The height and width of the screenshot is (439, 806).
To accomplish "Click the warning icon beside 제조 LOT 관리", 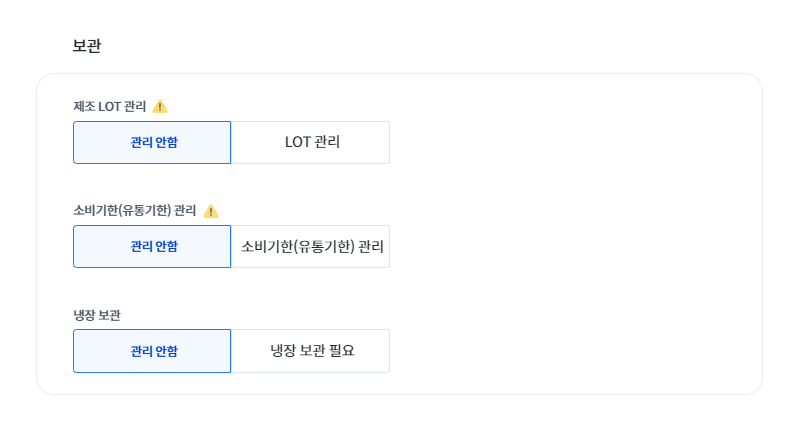I will (160, 107).
